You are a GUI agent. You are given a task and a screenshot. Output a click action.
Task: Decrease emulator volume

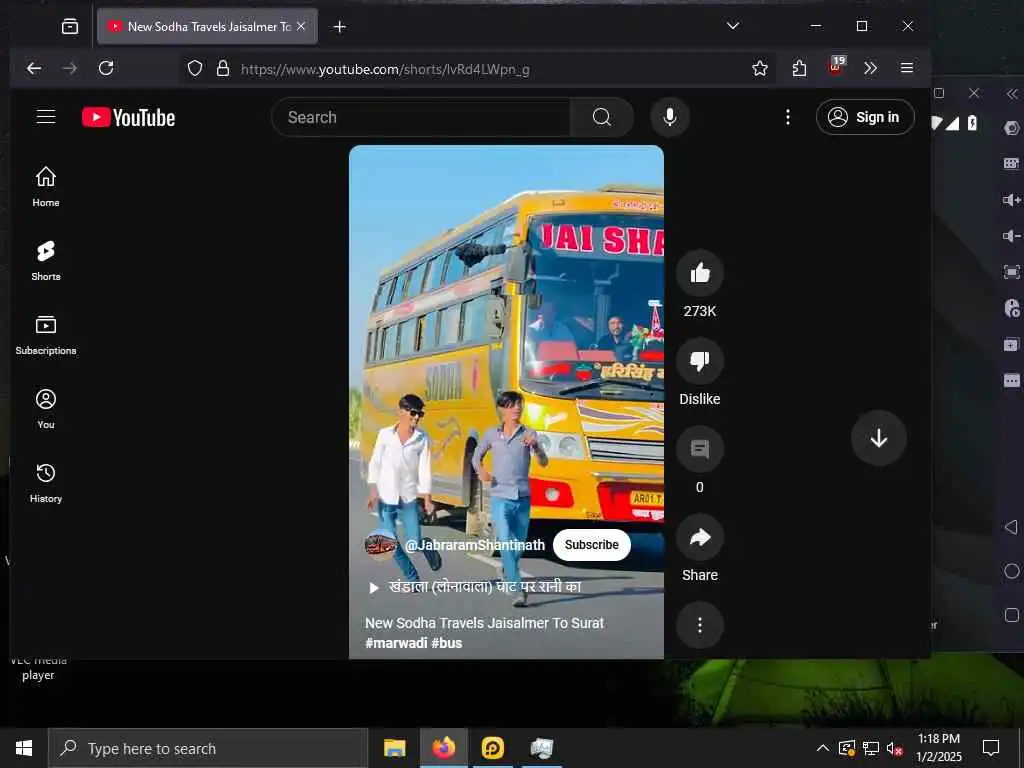pyautogui.click(x=1012, y=236)
